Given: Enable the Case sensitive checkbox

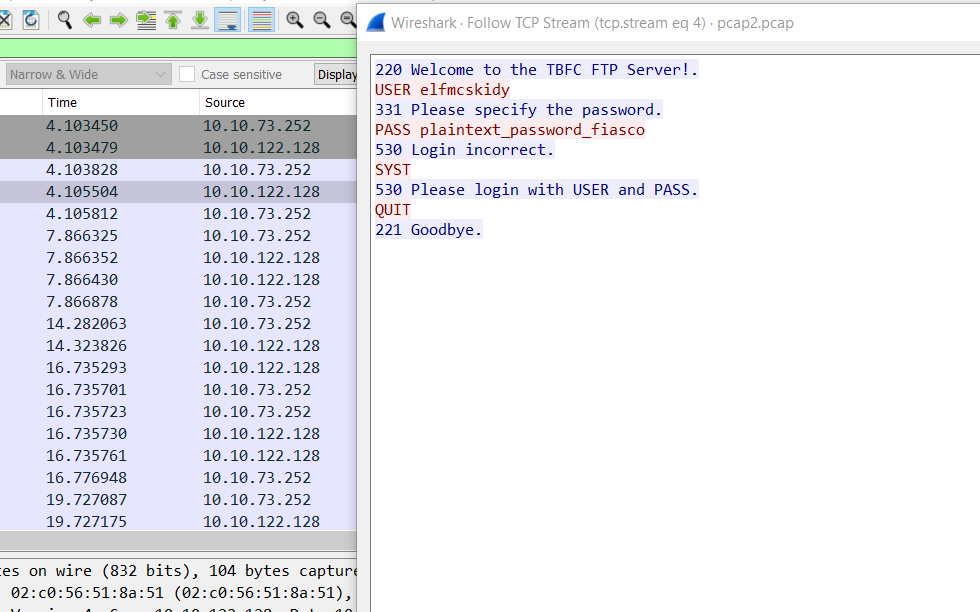Looking at the screenshot, I should pos(187,74).
